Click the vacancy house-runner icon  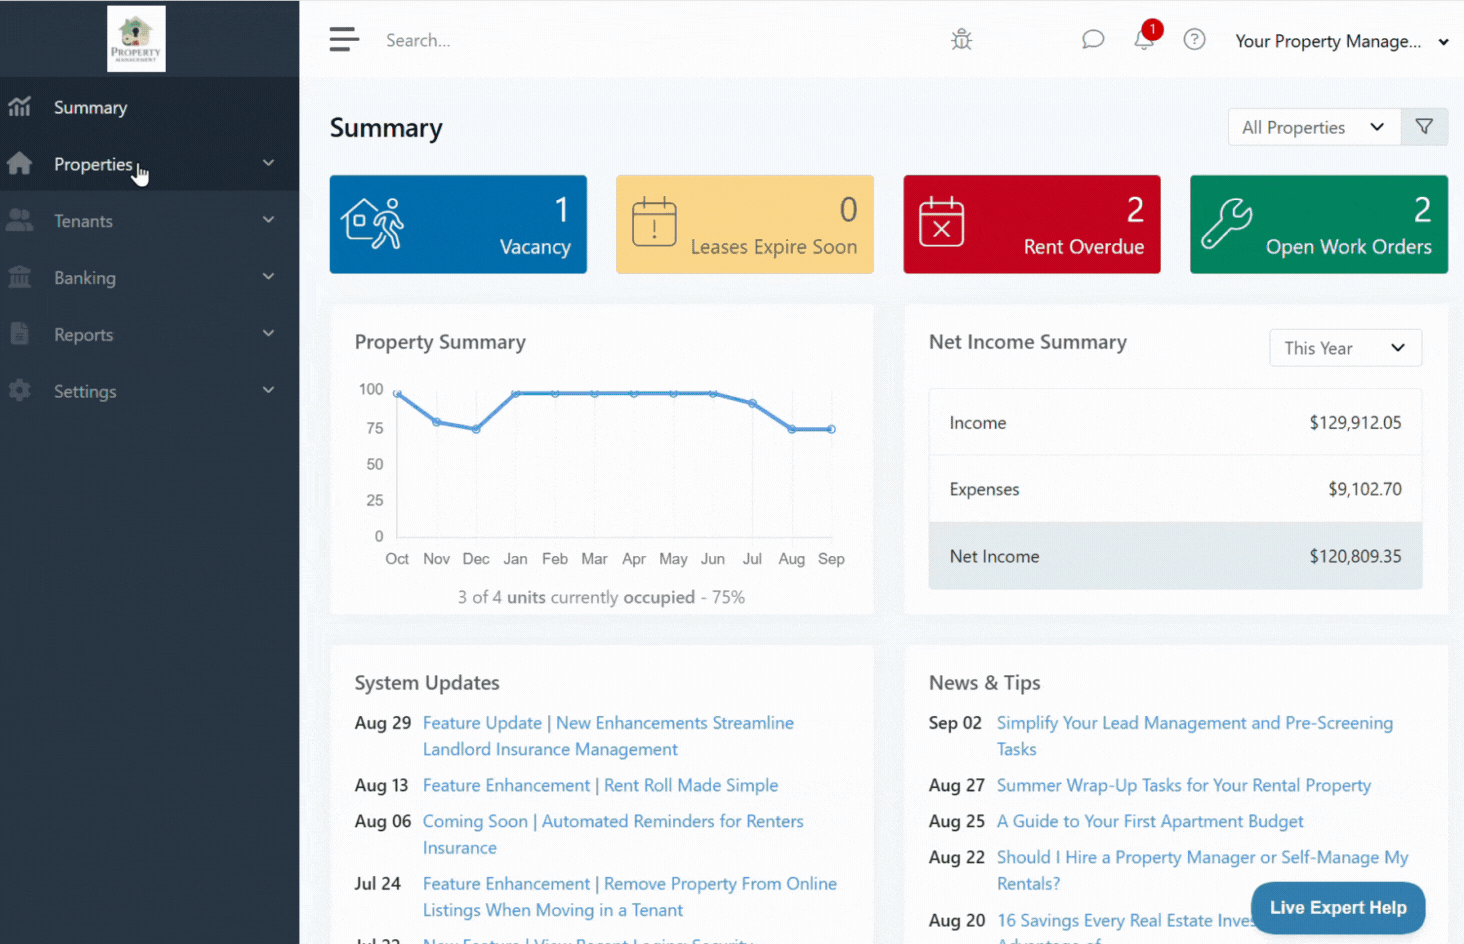372,224
